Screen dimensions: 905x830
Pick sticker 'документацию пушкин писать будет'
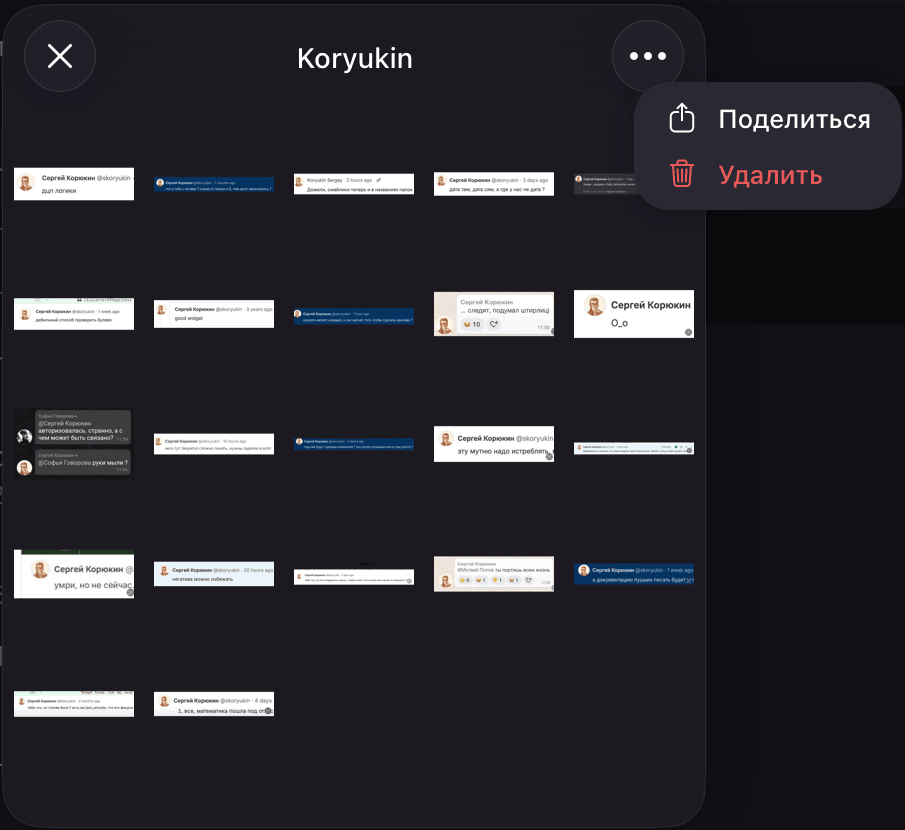click(x=634, y=574)
